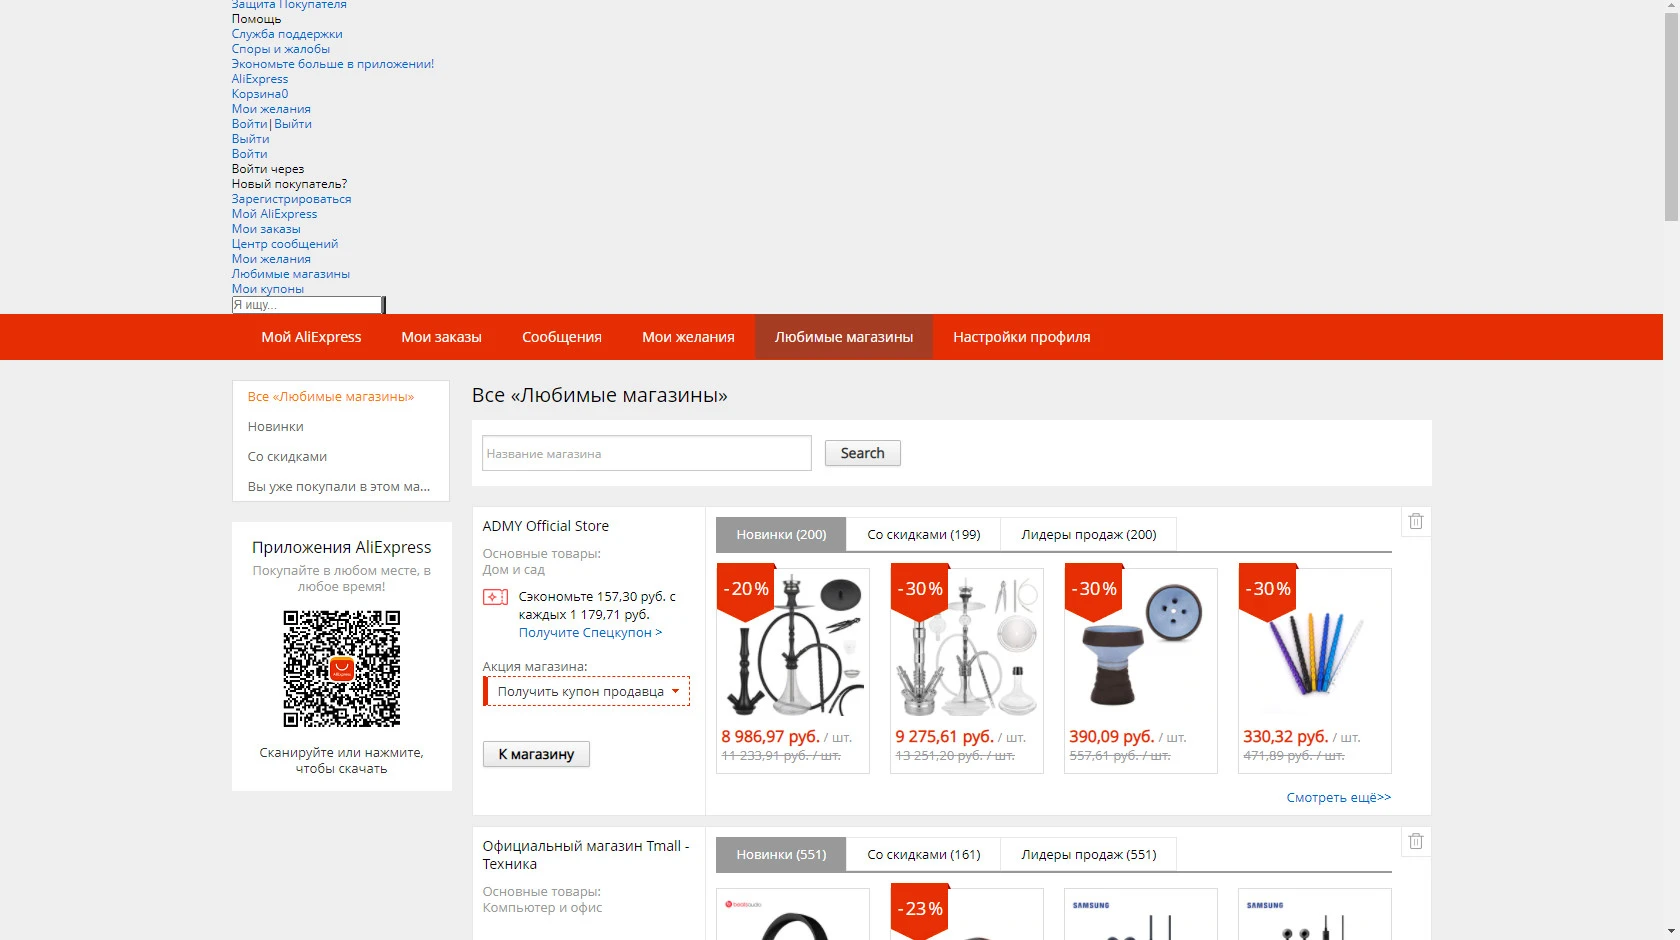Select 'Все «Любимые магазины»' in sidebar
The image size is (1680, 940).
[331, 397]
